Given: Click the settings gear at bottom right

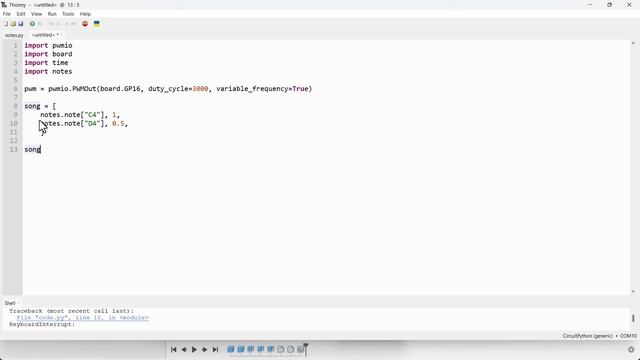Looking at the screenshot, I should coord(631,350).
